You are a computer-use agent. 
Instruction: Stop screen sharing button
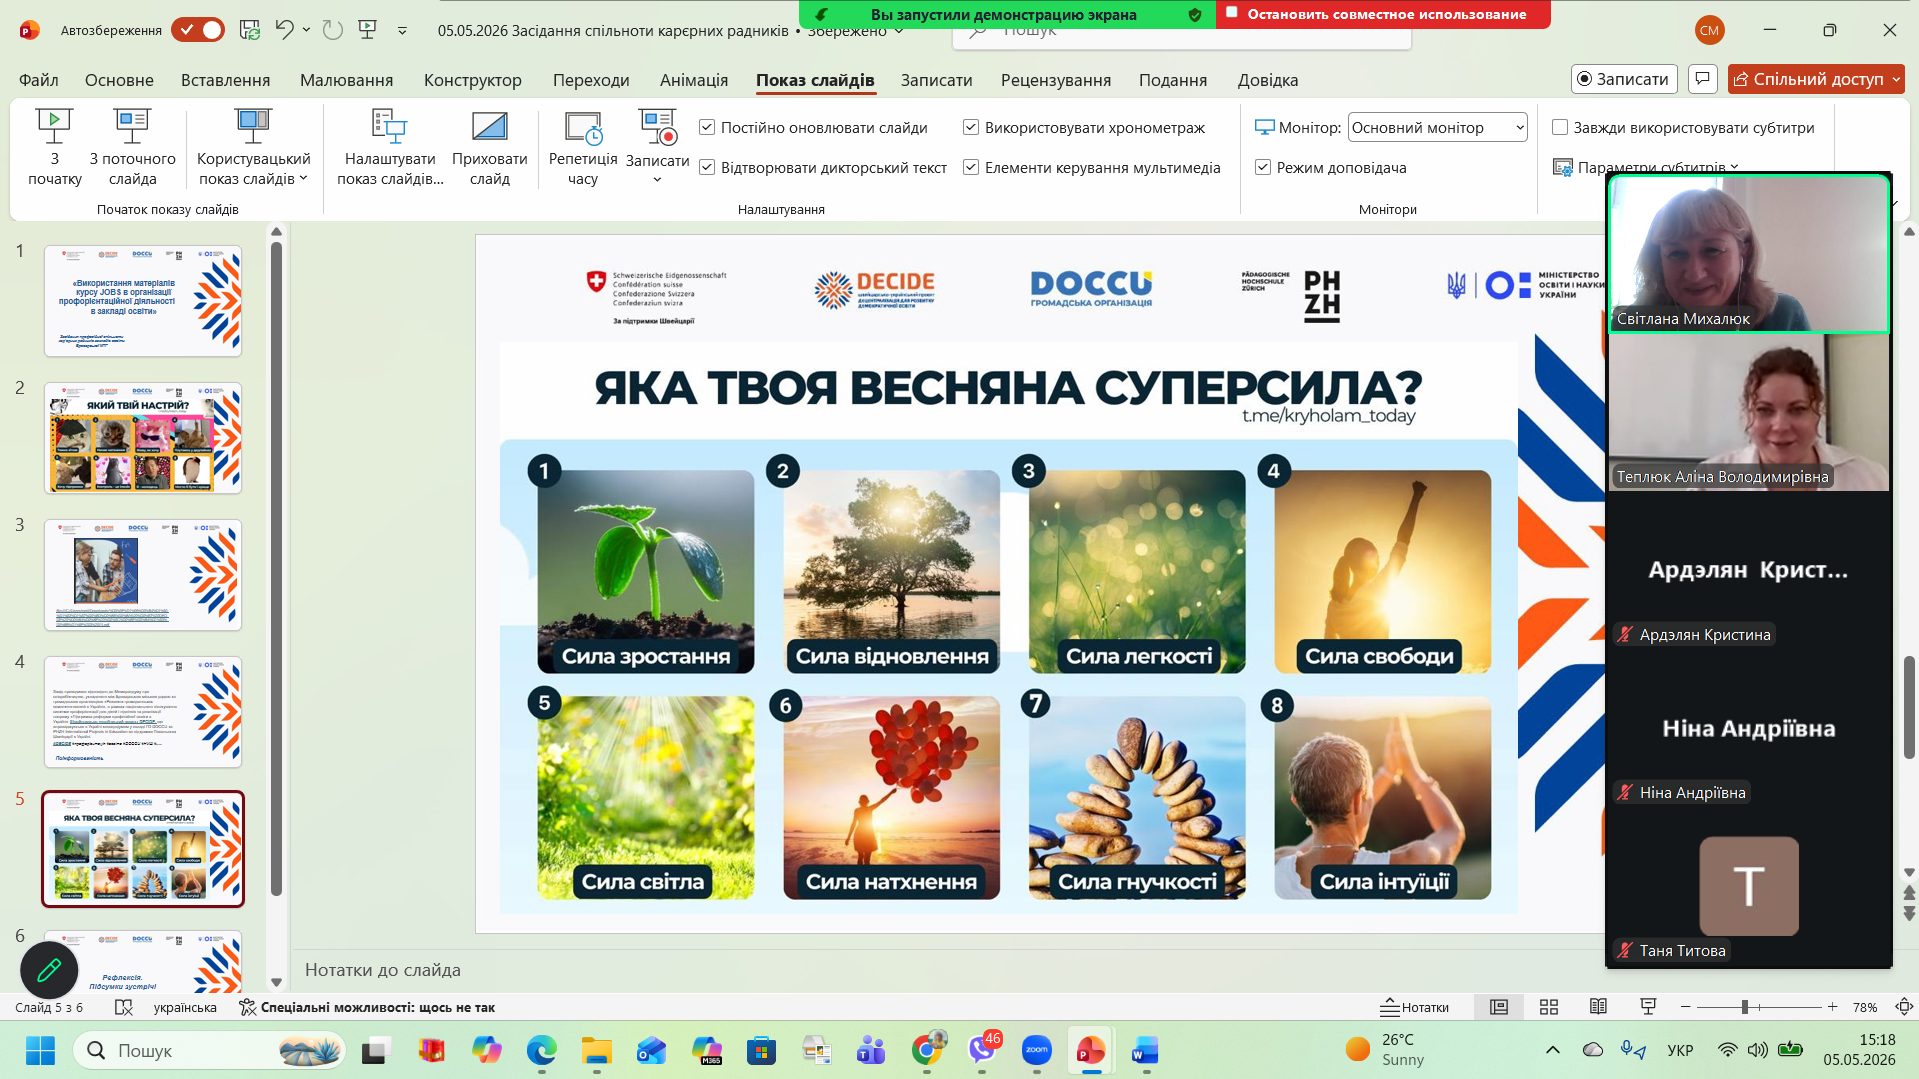point(1384,14)
